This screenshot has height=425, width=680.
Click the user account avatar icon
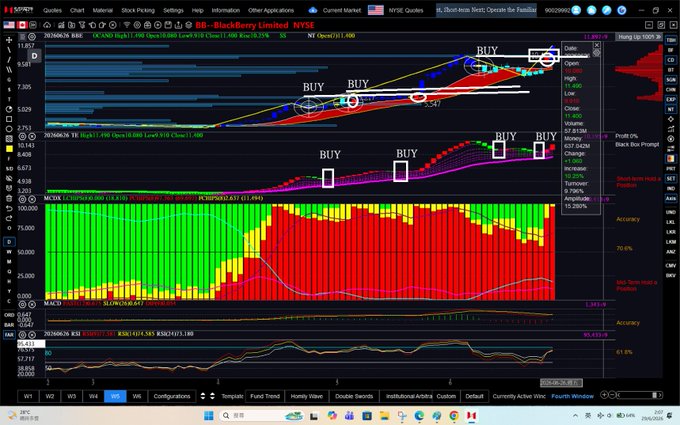tap(576, 10)
